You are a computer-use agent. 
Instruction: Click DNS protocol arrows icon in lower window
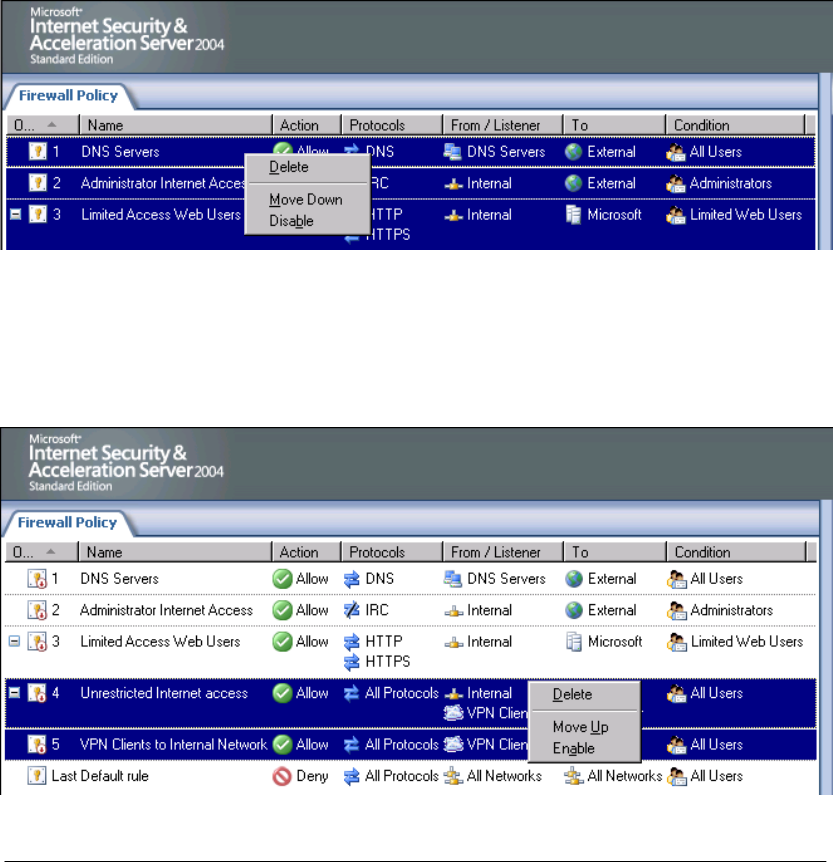[351, 579]
